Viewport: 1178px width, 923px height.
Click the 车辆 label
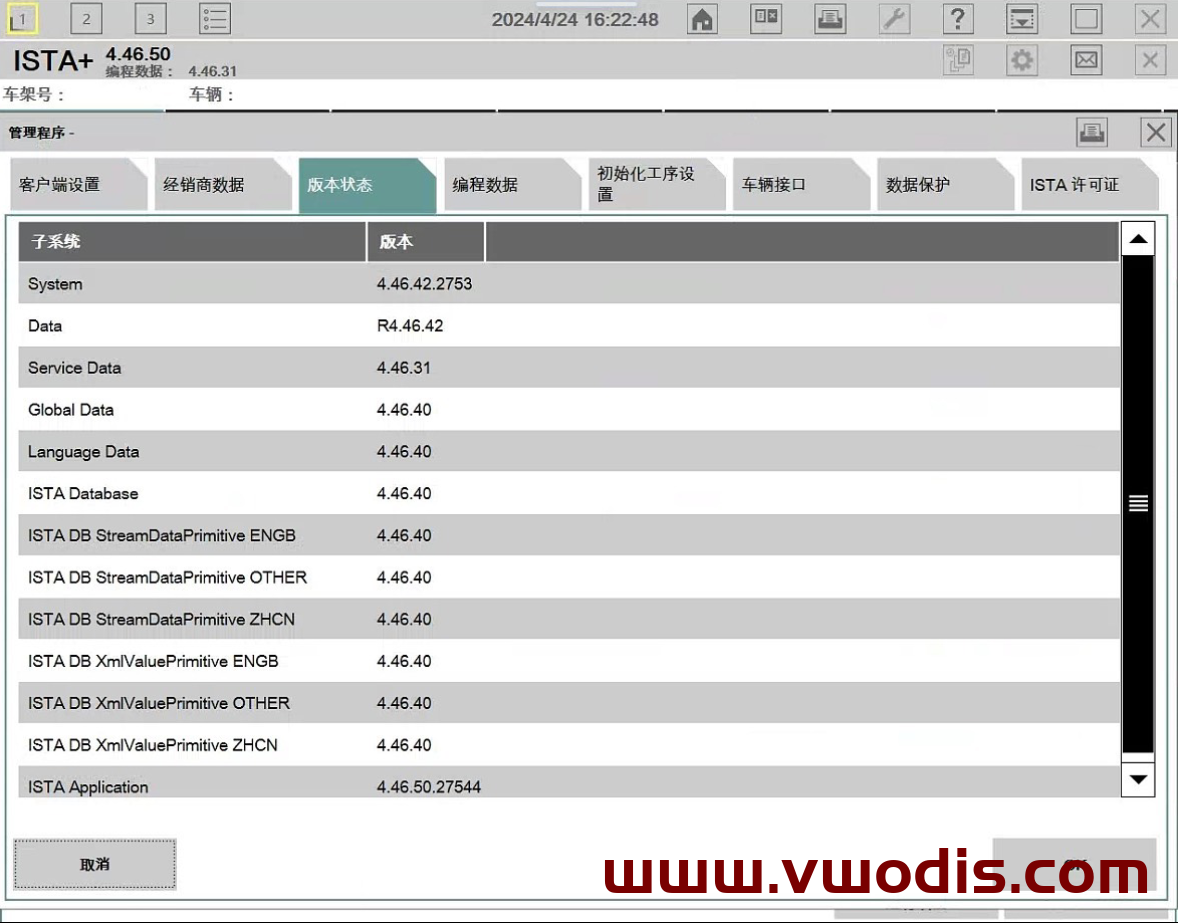click(212, 95)
